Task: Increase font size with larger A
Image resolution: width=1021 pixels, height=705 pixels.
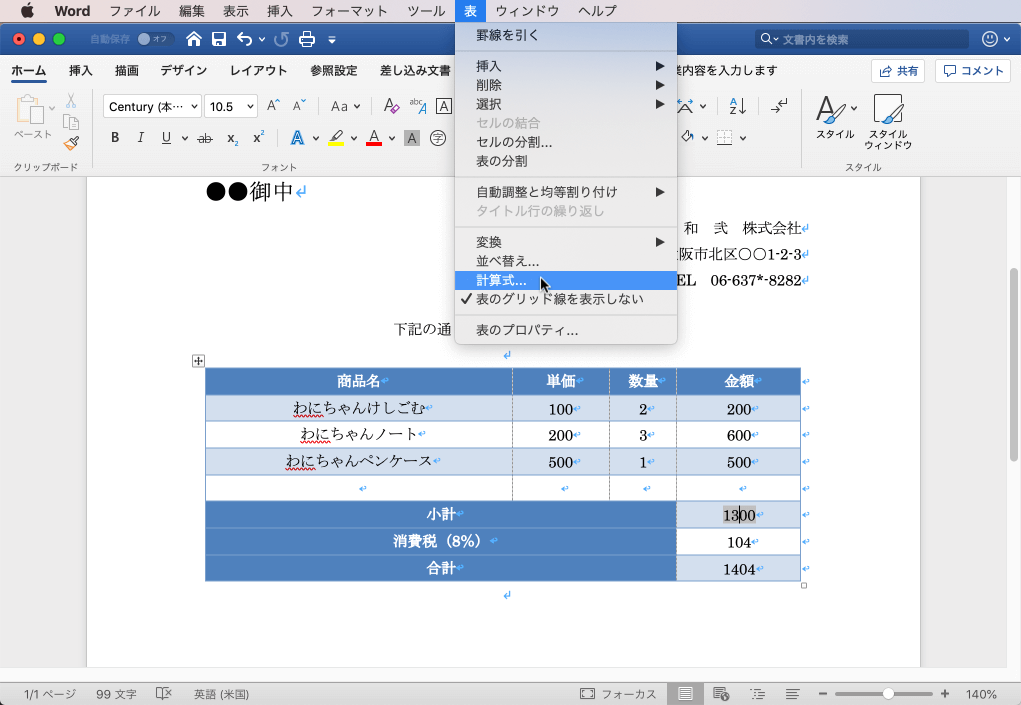Action: [273, 105]
